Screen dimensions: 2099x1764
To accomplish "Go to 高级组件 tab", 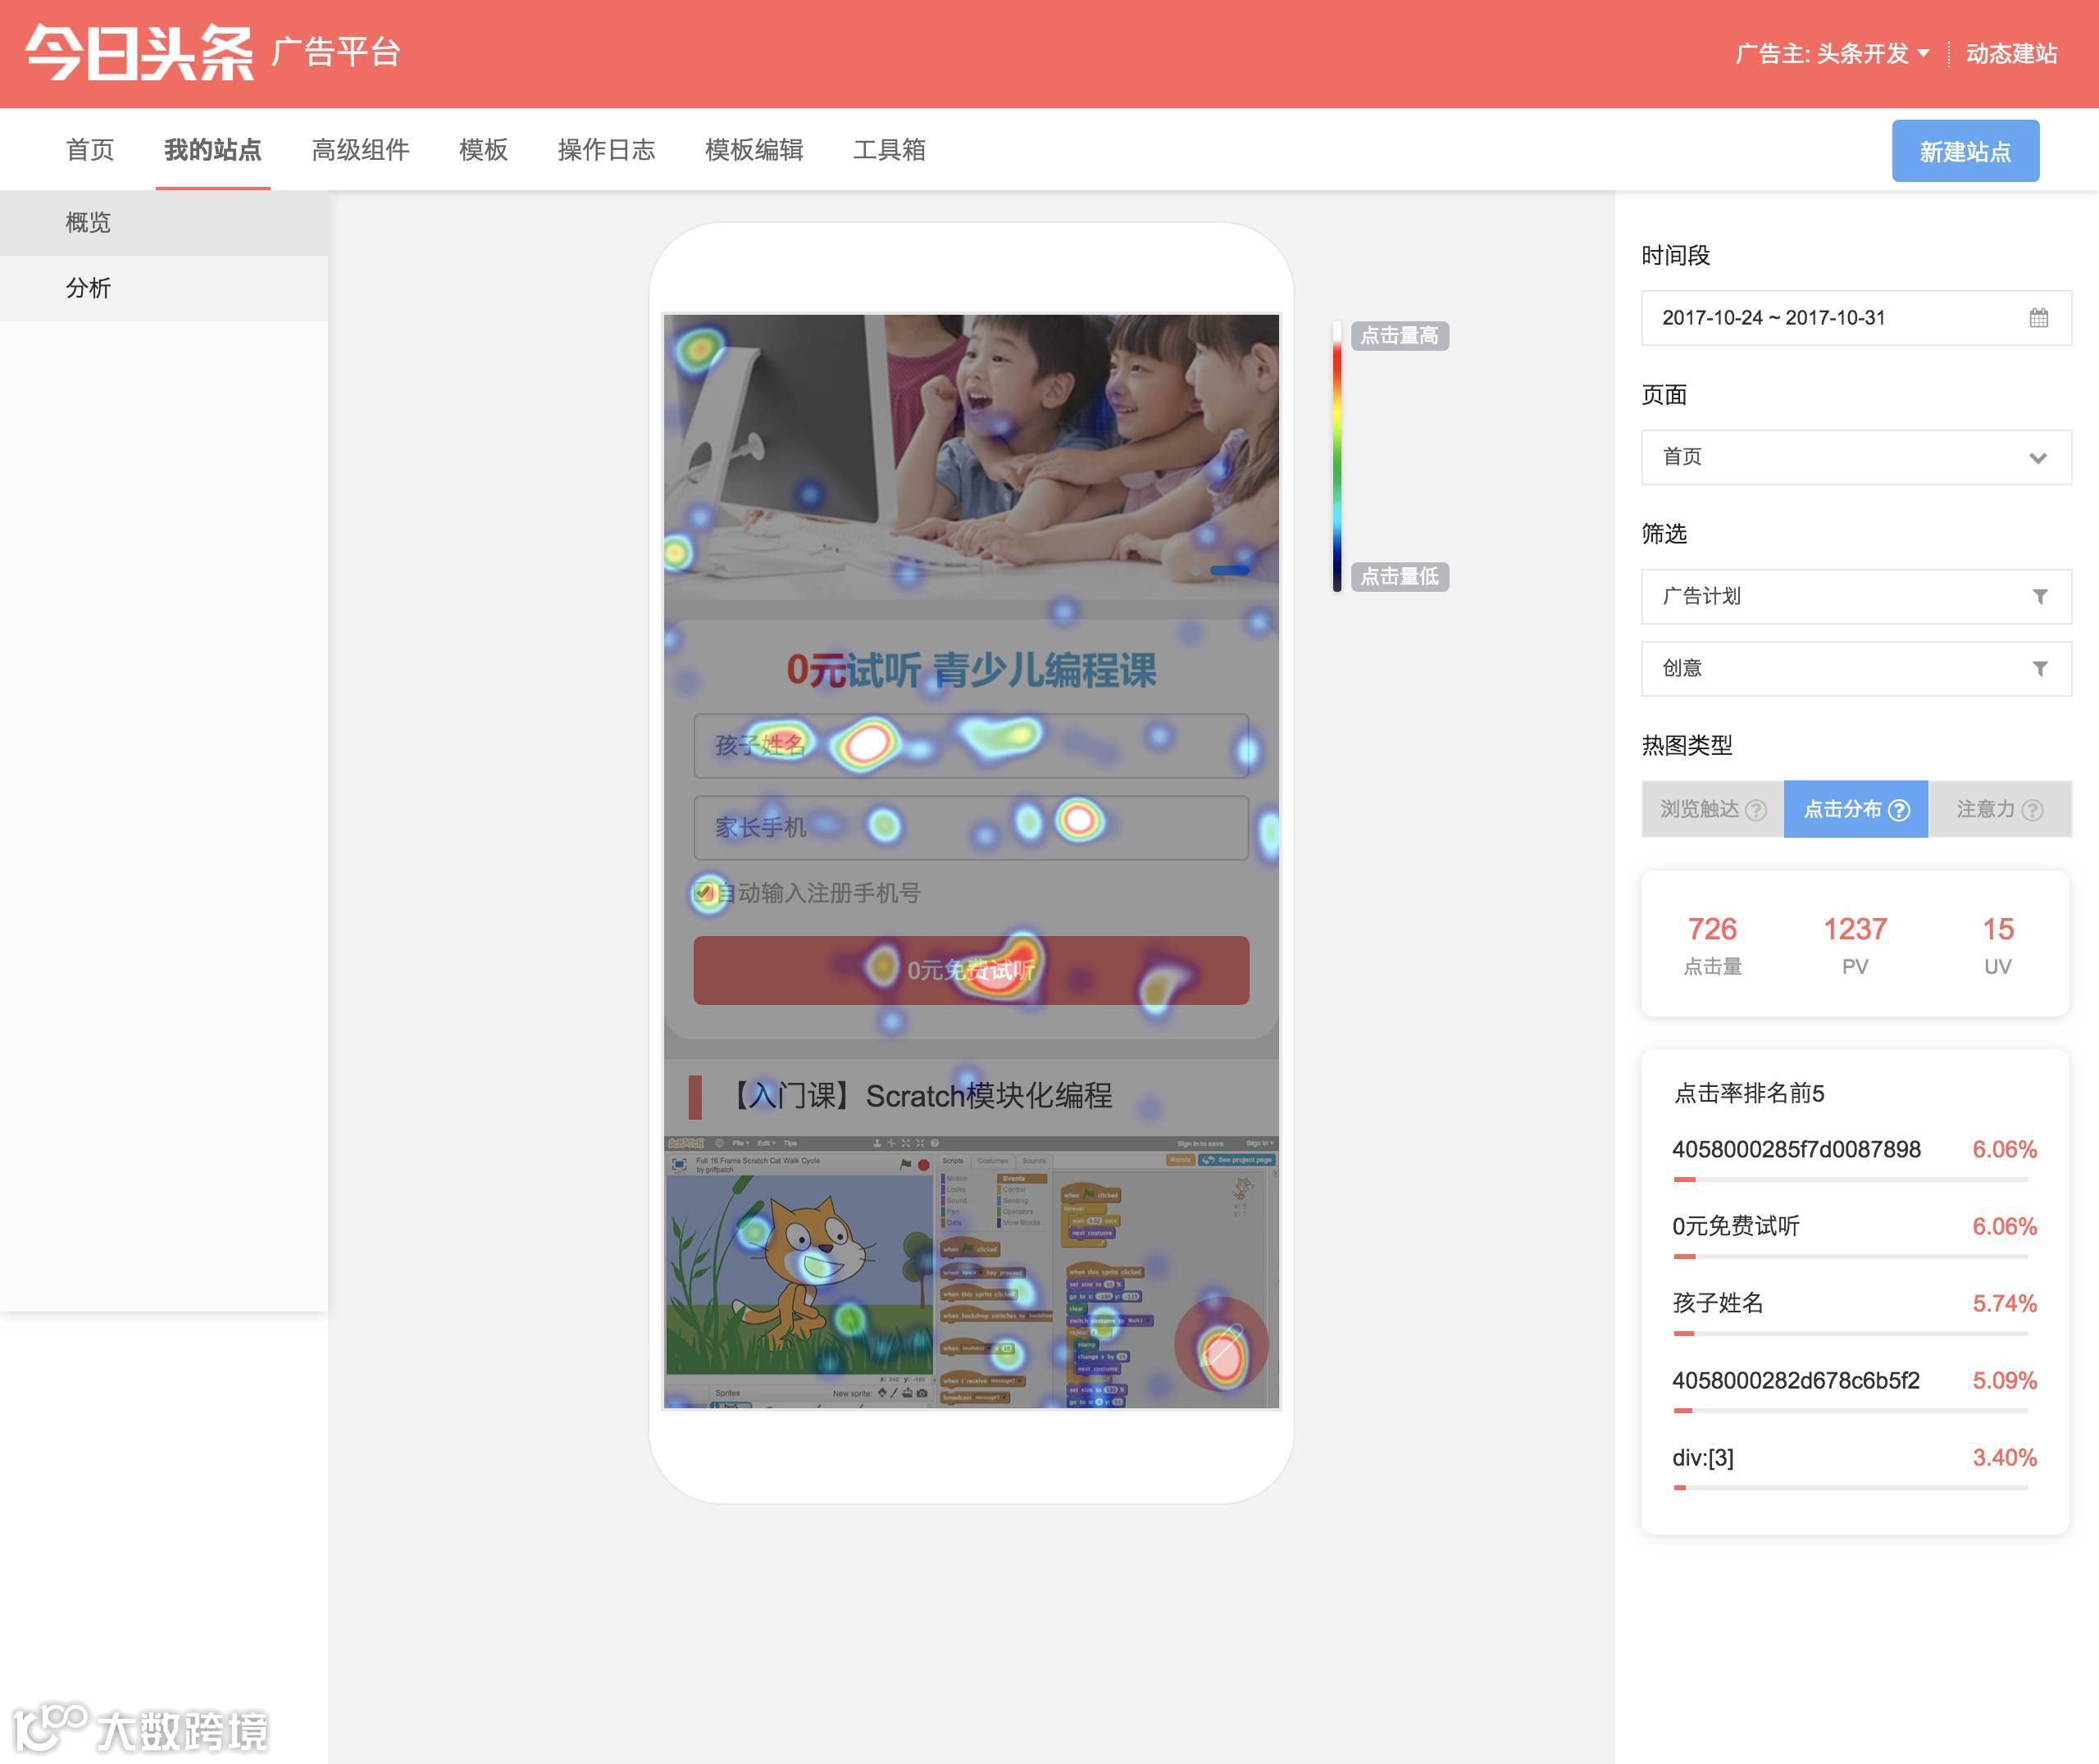I will click(x=360, y=150).
